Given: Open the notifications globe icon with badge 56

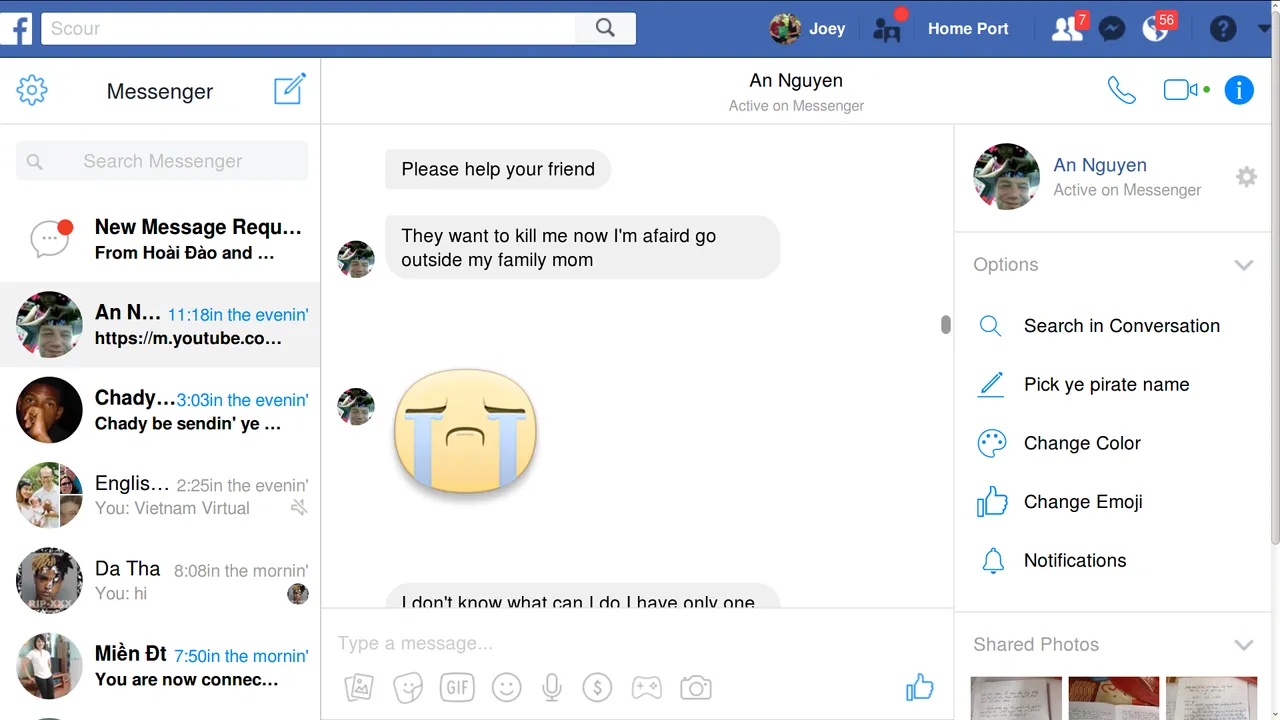Looking at the screenshot, I should point(1155,29).
